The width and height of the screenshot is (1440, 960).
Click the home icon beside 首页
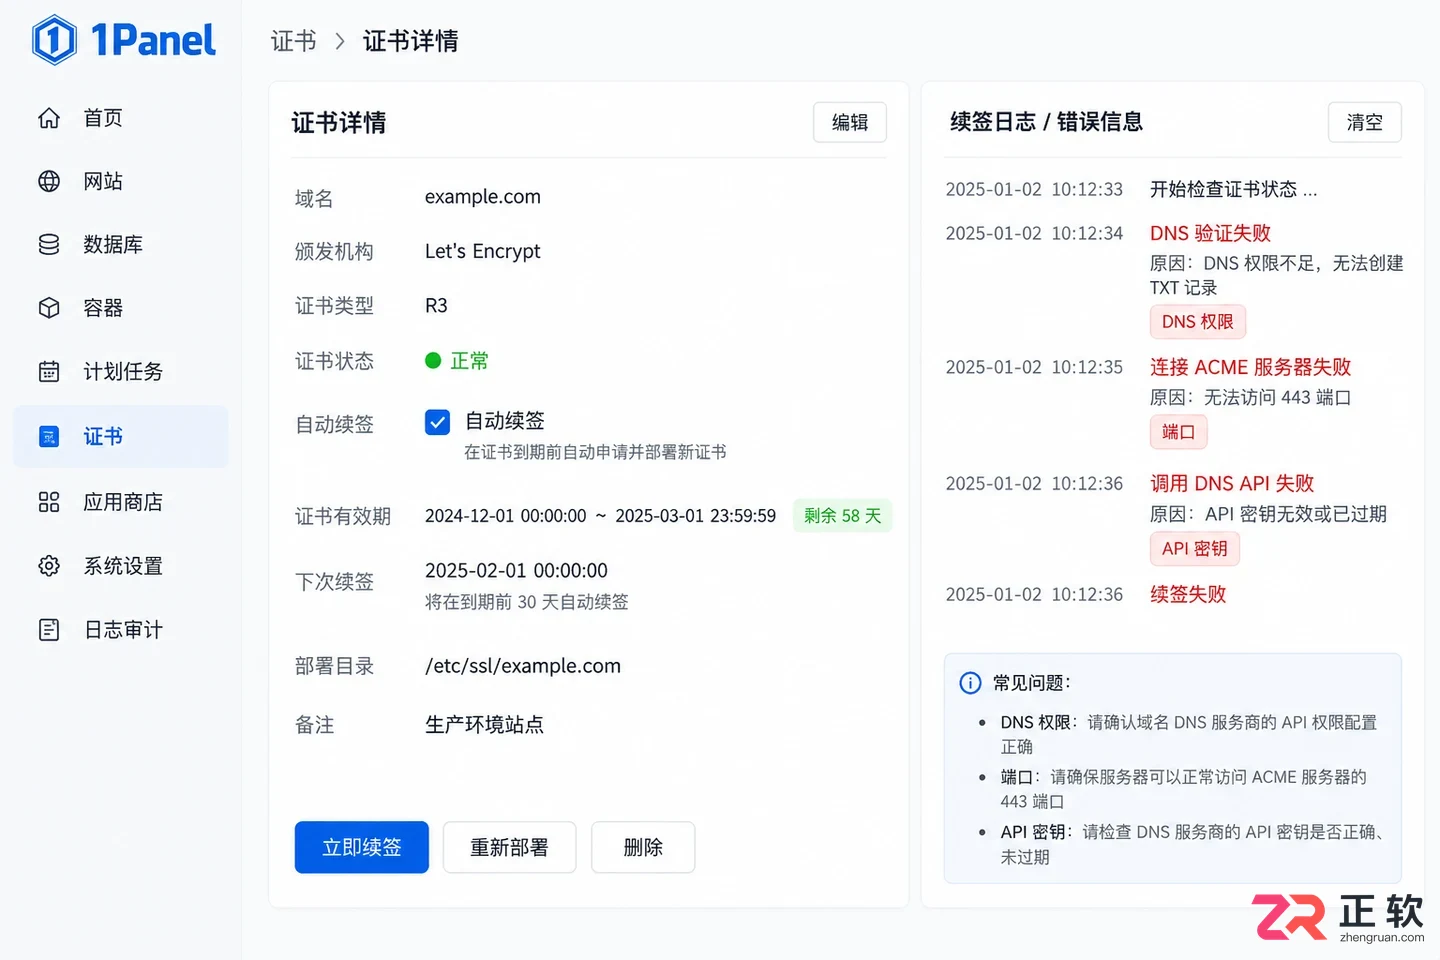tap(49, 118)
